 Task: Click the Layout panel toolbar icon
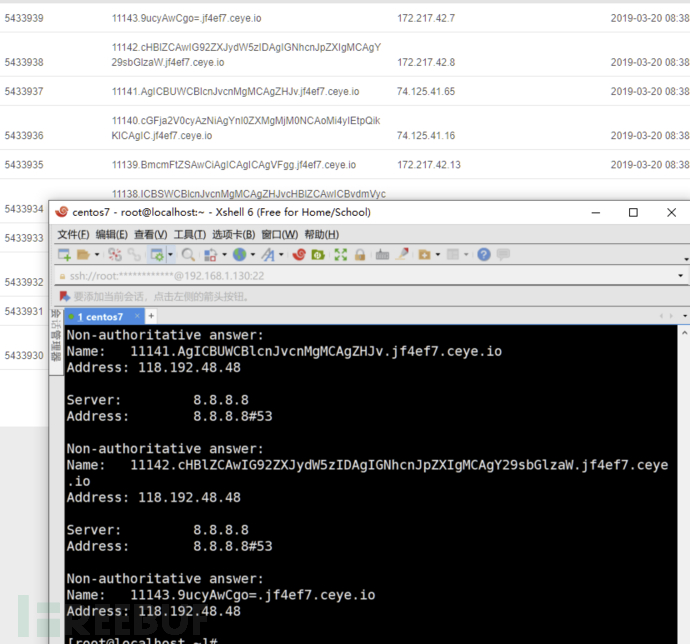[453, 254]
